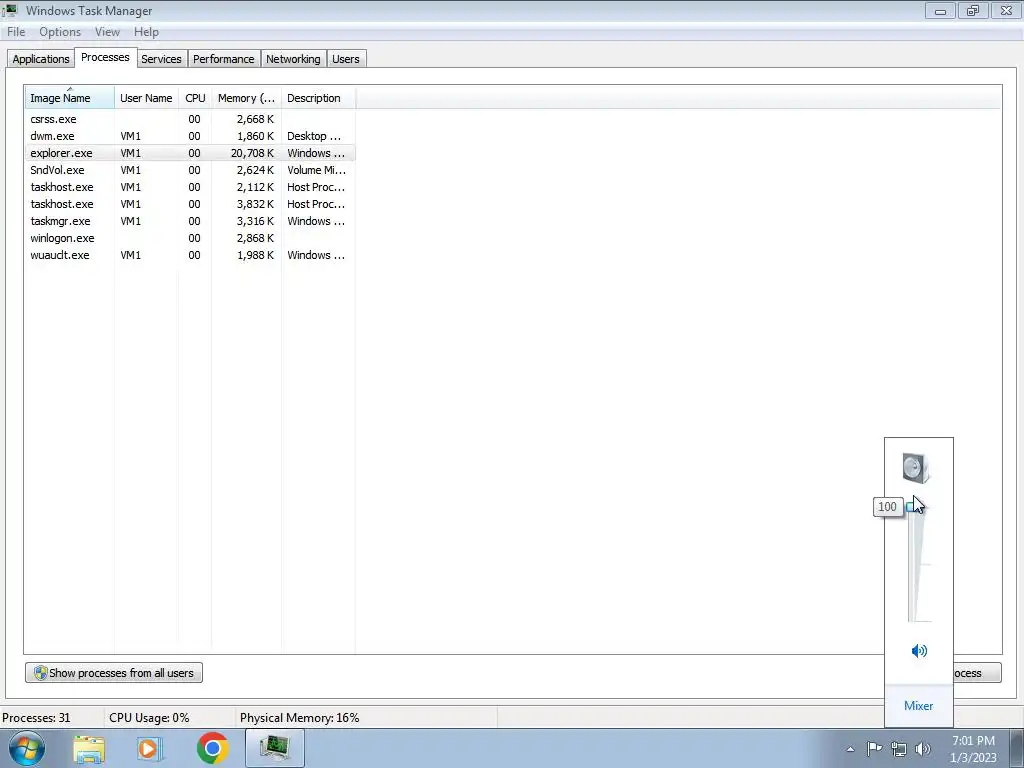Switch to the Applications tab

pyautogui.click(x=40, y=59)
